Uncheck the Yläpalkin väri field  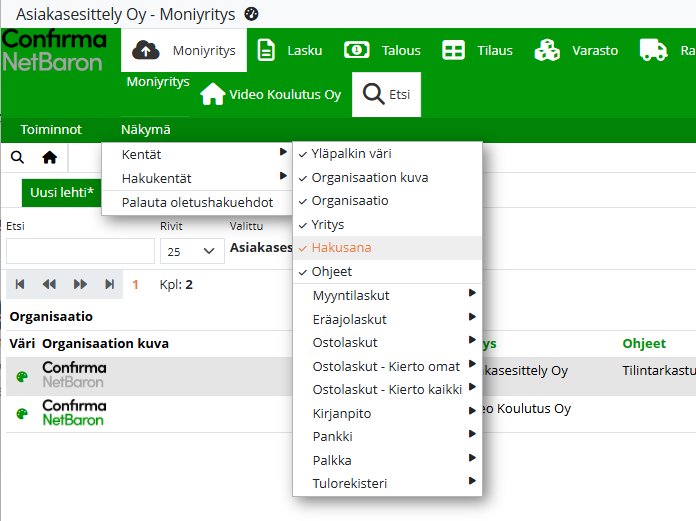pyautogui.click(x=350, y=154)
